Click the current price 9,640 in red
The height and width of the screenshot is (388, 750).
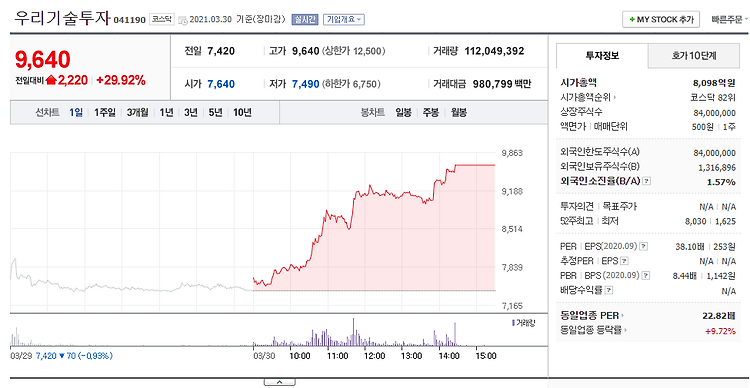pos(43,59)
